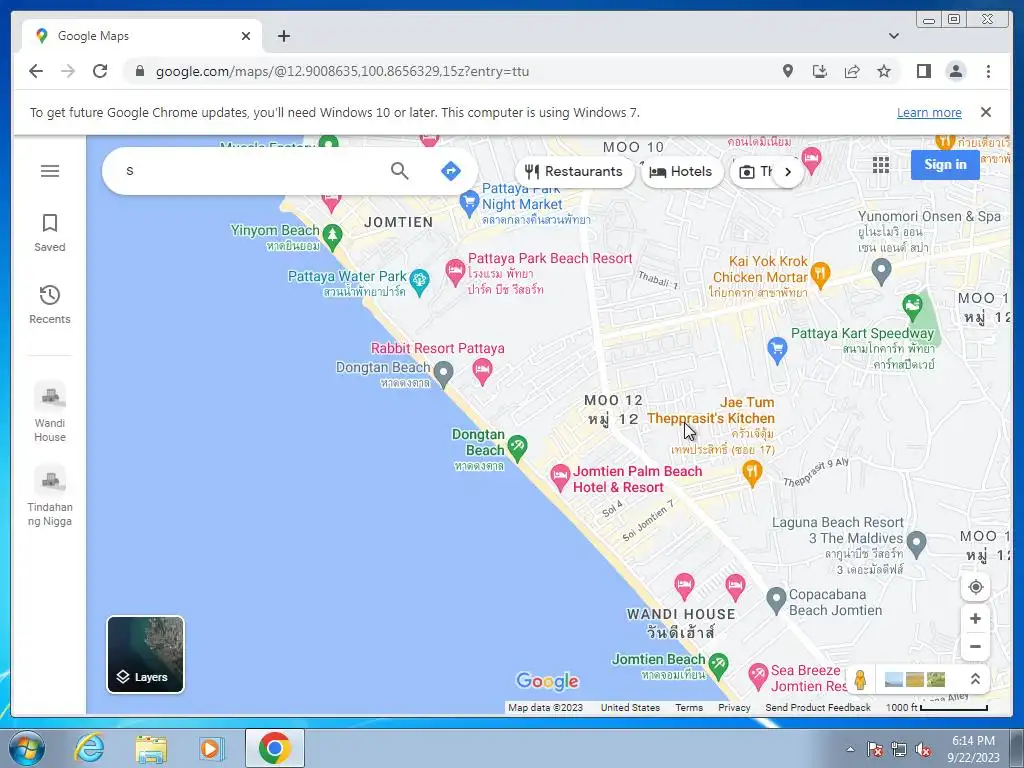Select the Pattaya Park Night Market shopping pin
1024x768 pixels.
pyautogui.click(x=469, y=204)
